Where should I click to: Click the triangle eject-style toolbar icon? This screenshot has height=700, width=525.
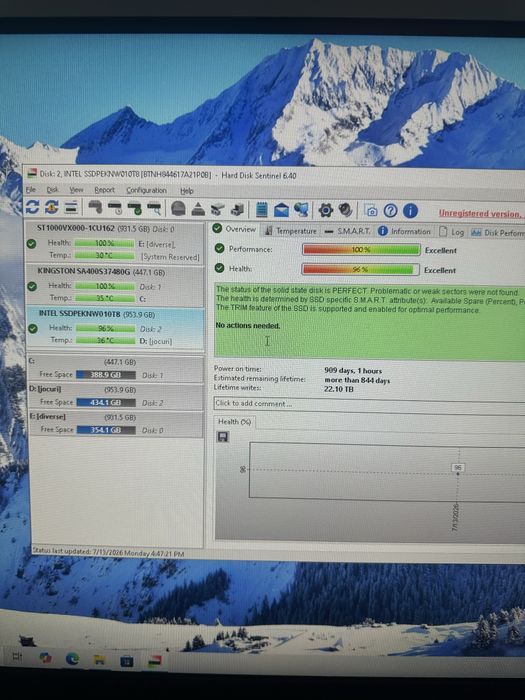click(198, 209)
